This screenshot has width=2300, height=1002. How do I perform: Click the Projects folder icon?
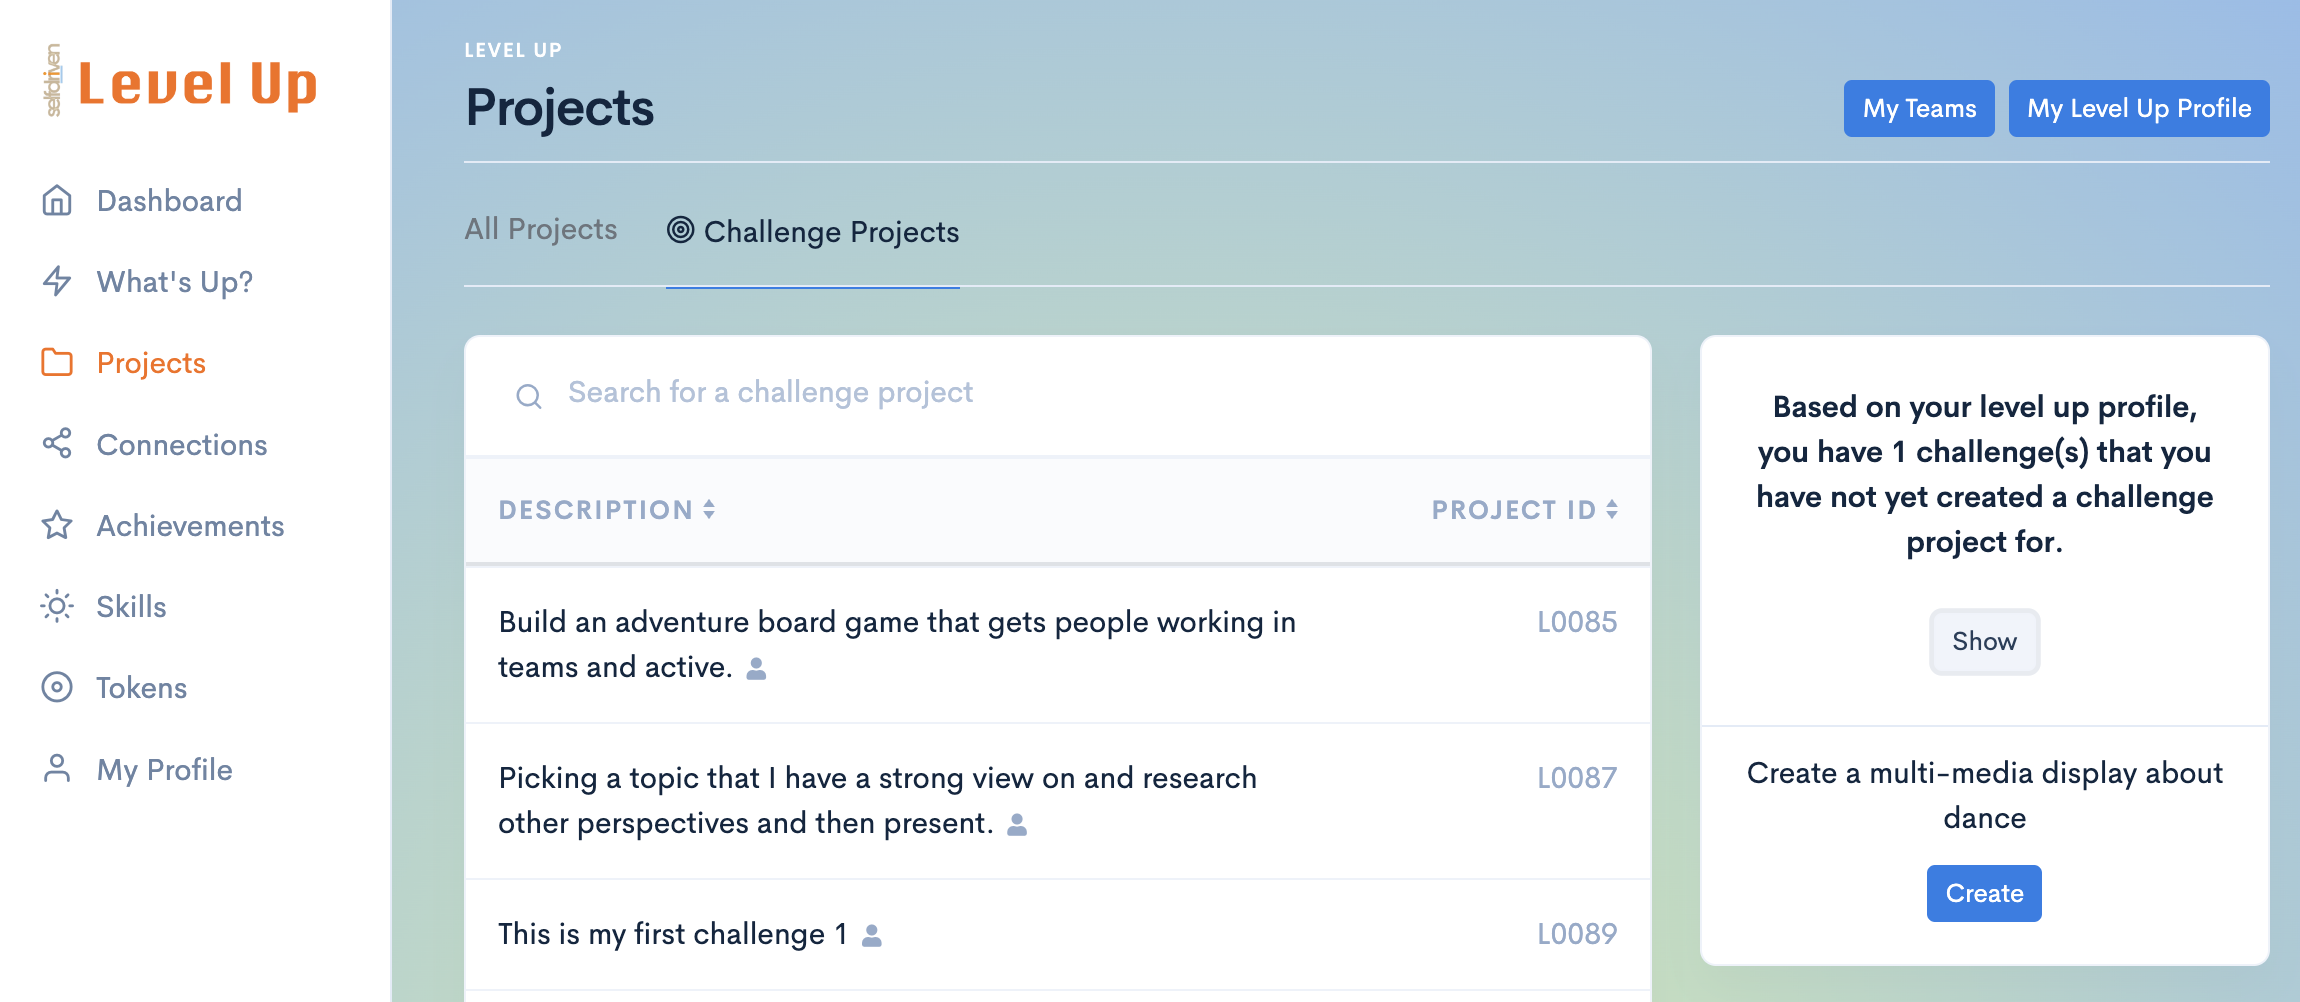coord(57,363)
